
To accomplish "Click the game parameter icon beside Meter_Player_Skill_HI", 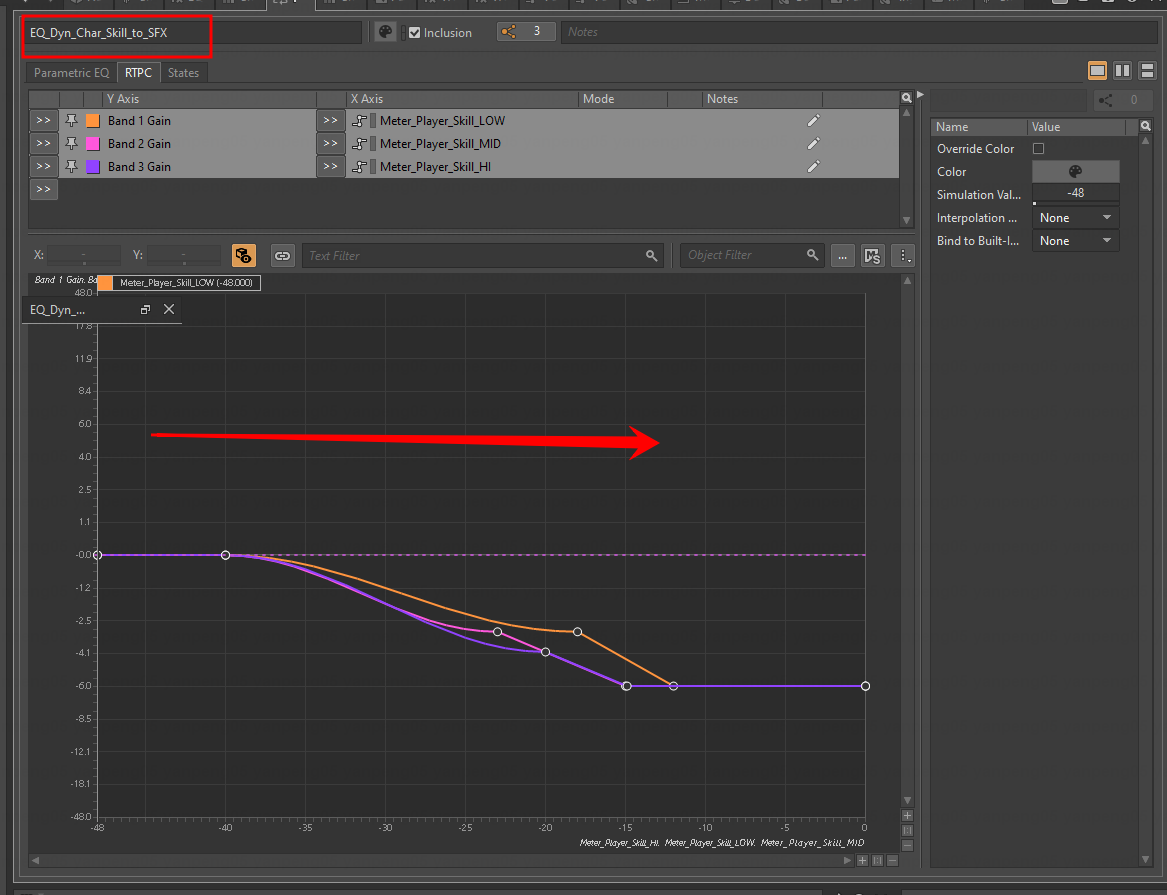I will pos(359,167).
